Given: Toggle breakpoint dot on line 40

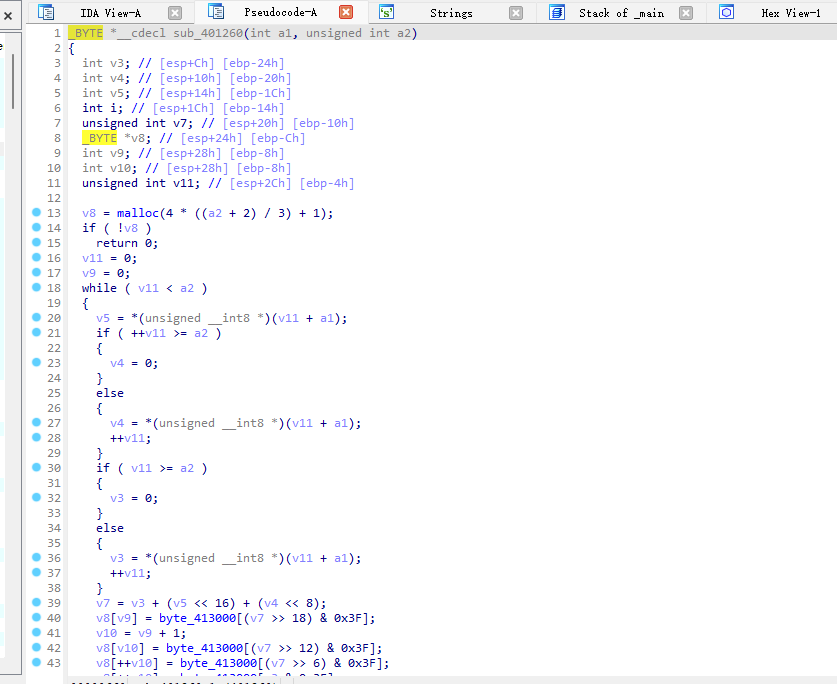Looking at the screenshot, I should 36,617.
